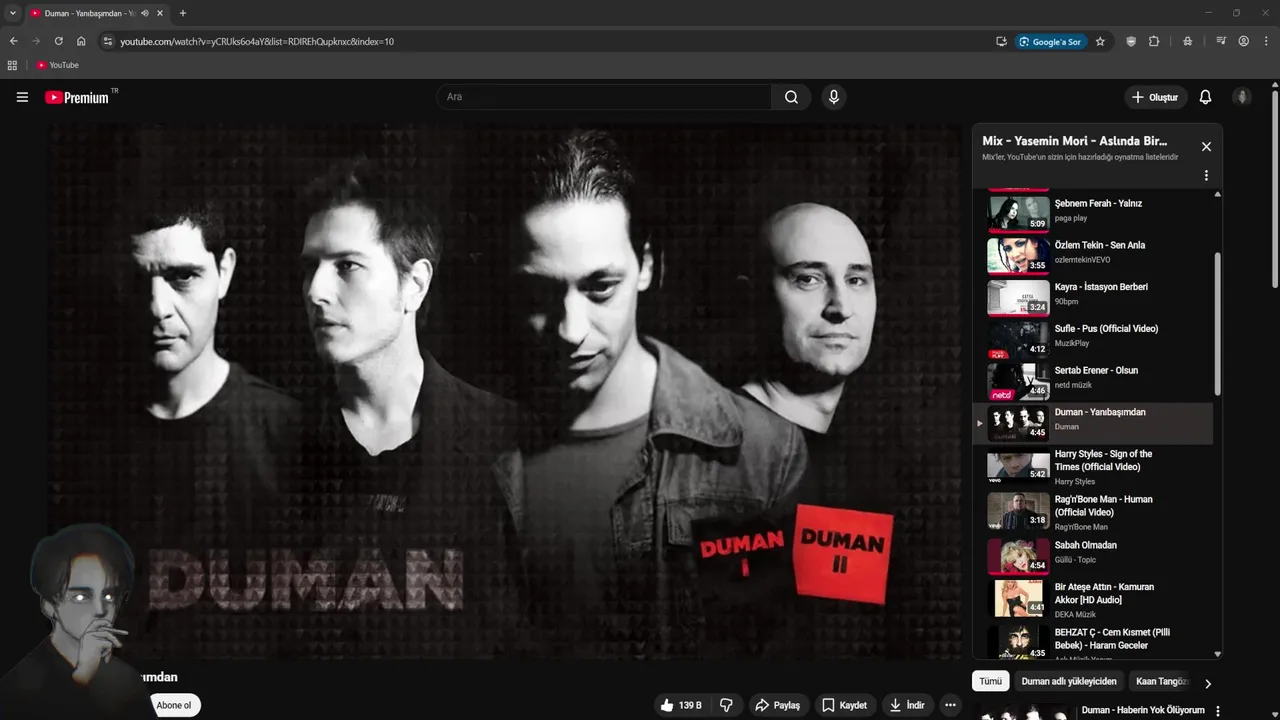Click the Mix - Yasemin Mori playlist title
Viewport: 1280px width, 720px height.
tap(1075, 141)
